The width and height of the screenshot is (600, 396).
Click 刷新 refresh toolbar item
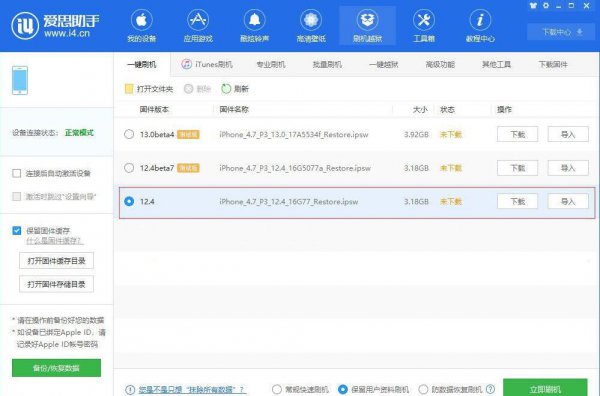click(235, 89)
